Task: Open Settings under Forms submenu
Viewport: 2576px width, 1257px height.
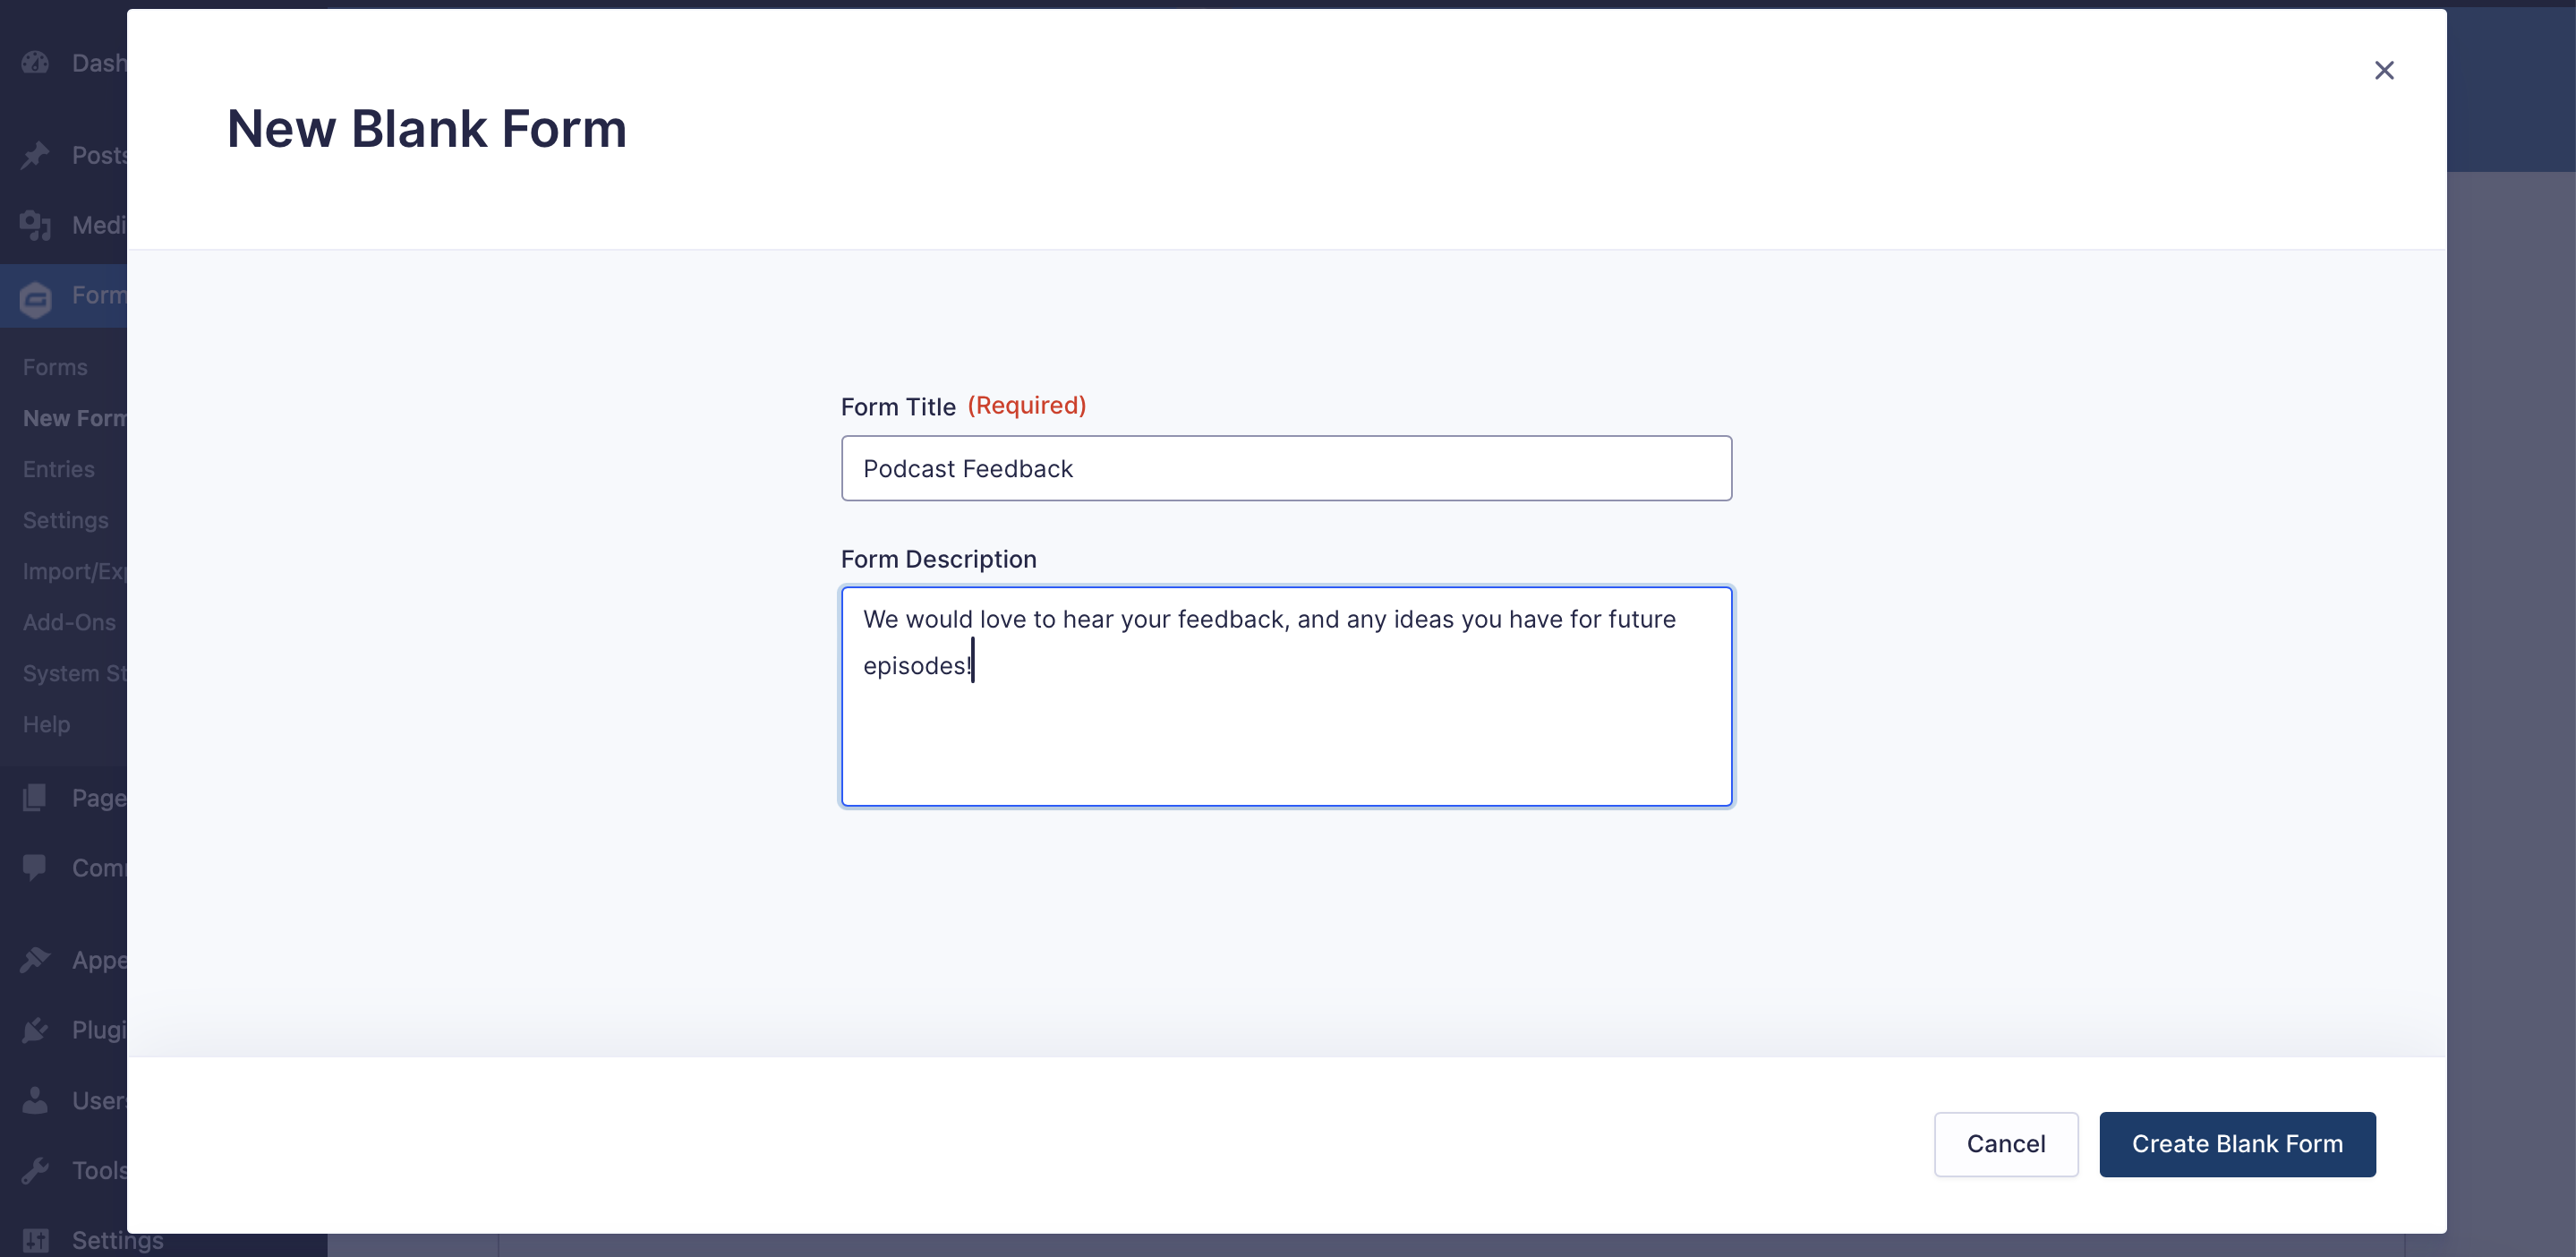Action: (66, 520)
